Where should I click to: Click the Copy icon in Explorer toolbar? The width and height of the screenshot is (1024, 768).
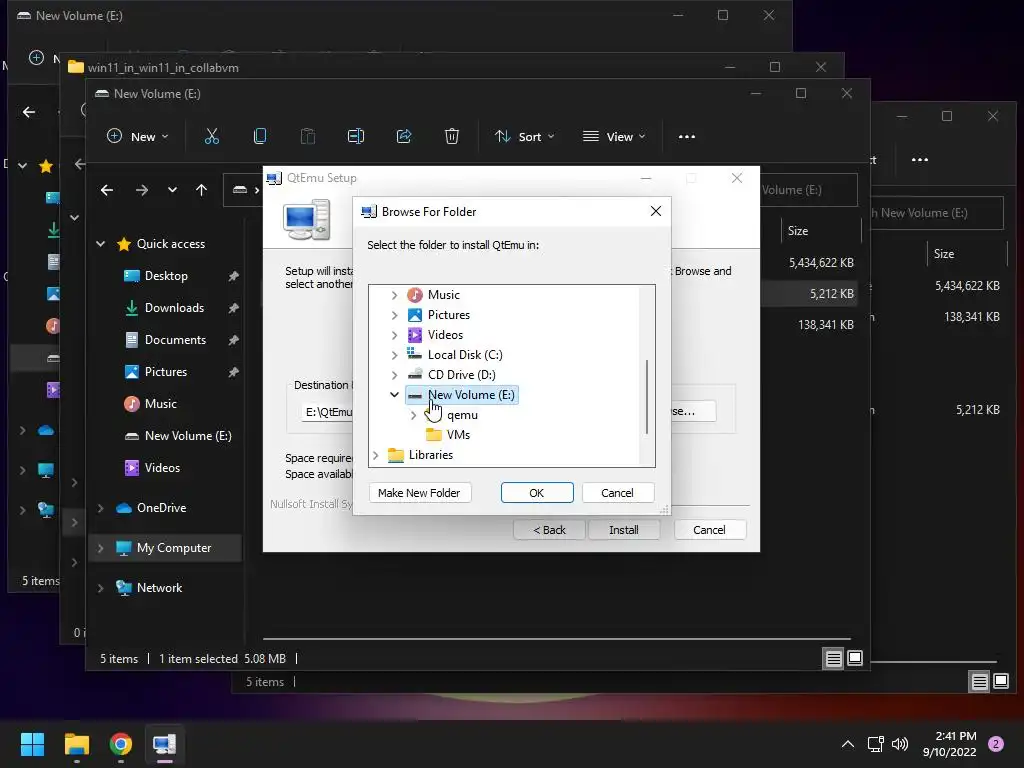[x=260, y=136]
